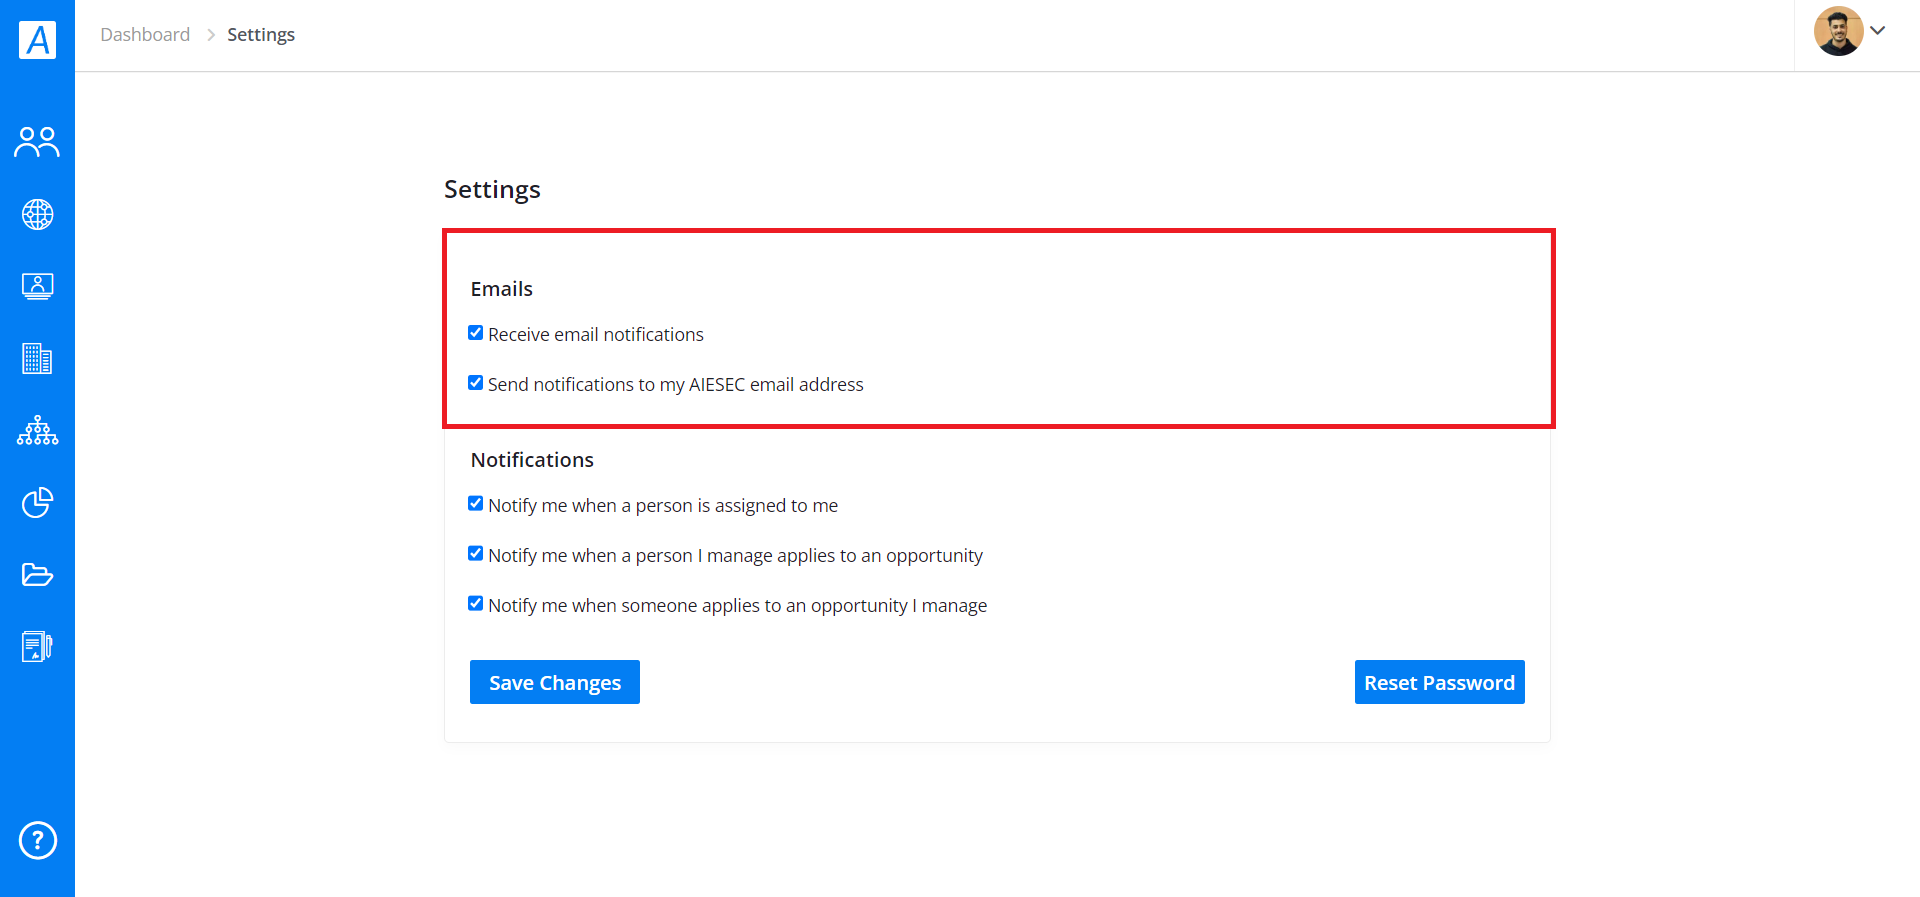The height and width of the screenshot is (897, 1920).
Task: Click the Settings breadcrumb item
Action: point(261,35)
